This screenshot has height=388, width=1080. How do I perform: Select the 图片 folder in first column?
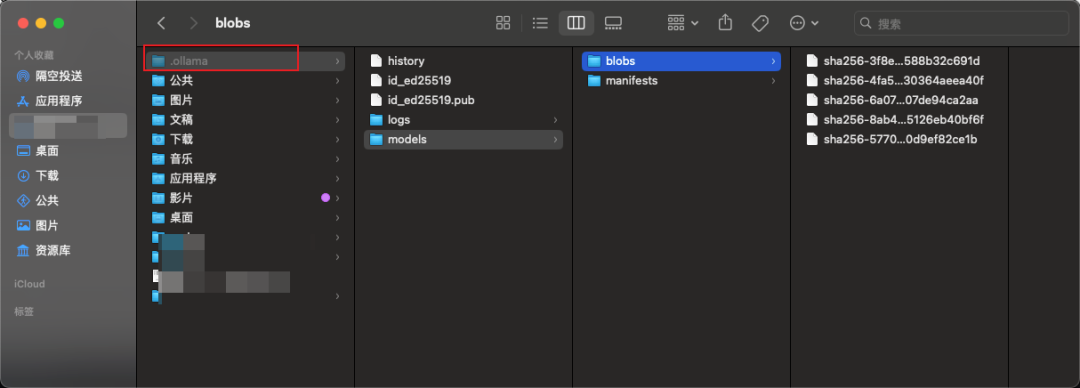[x=246, y=100]
